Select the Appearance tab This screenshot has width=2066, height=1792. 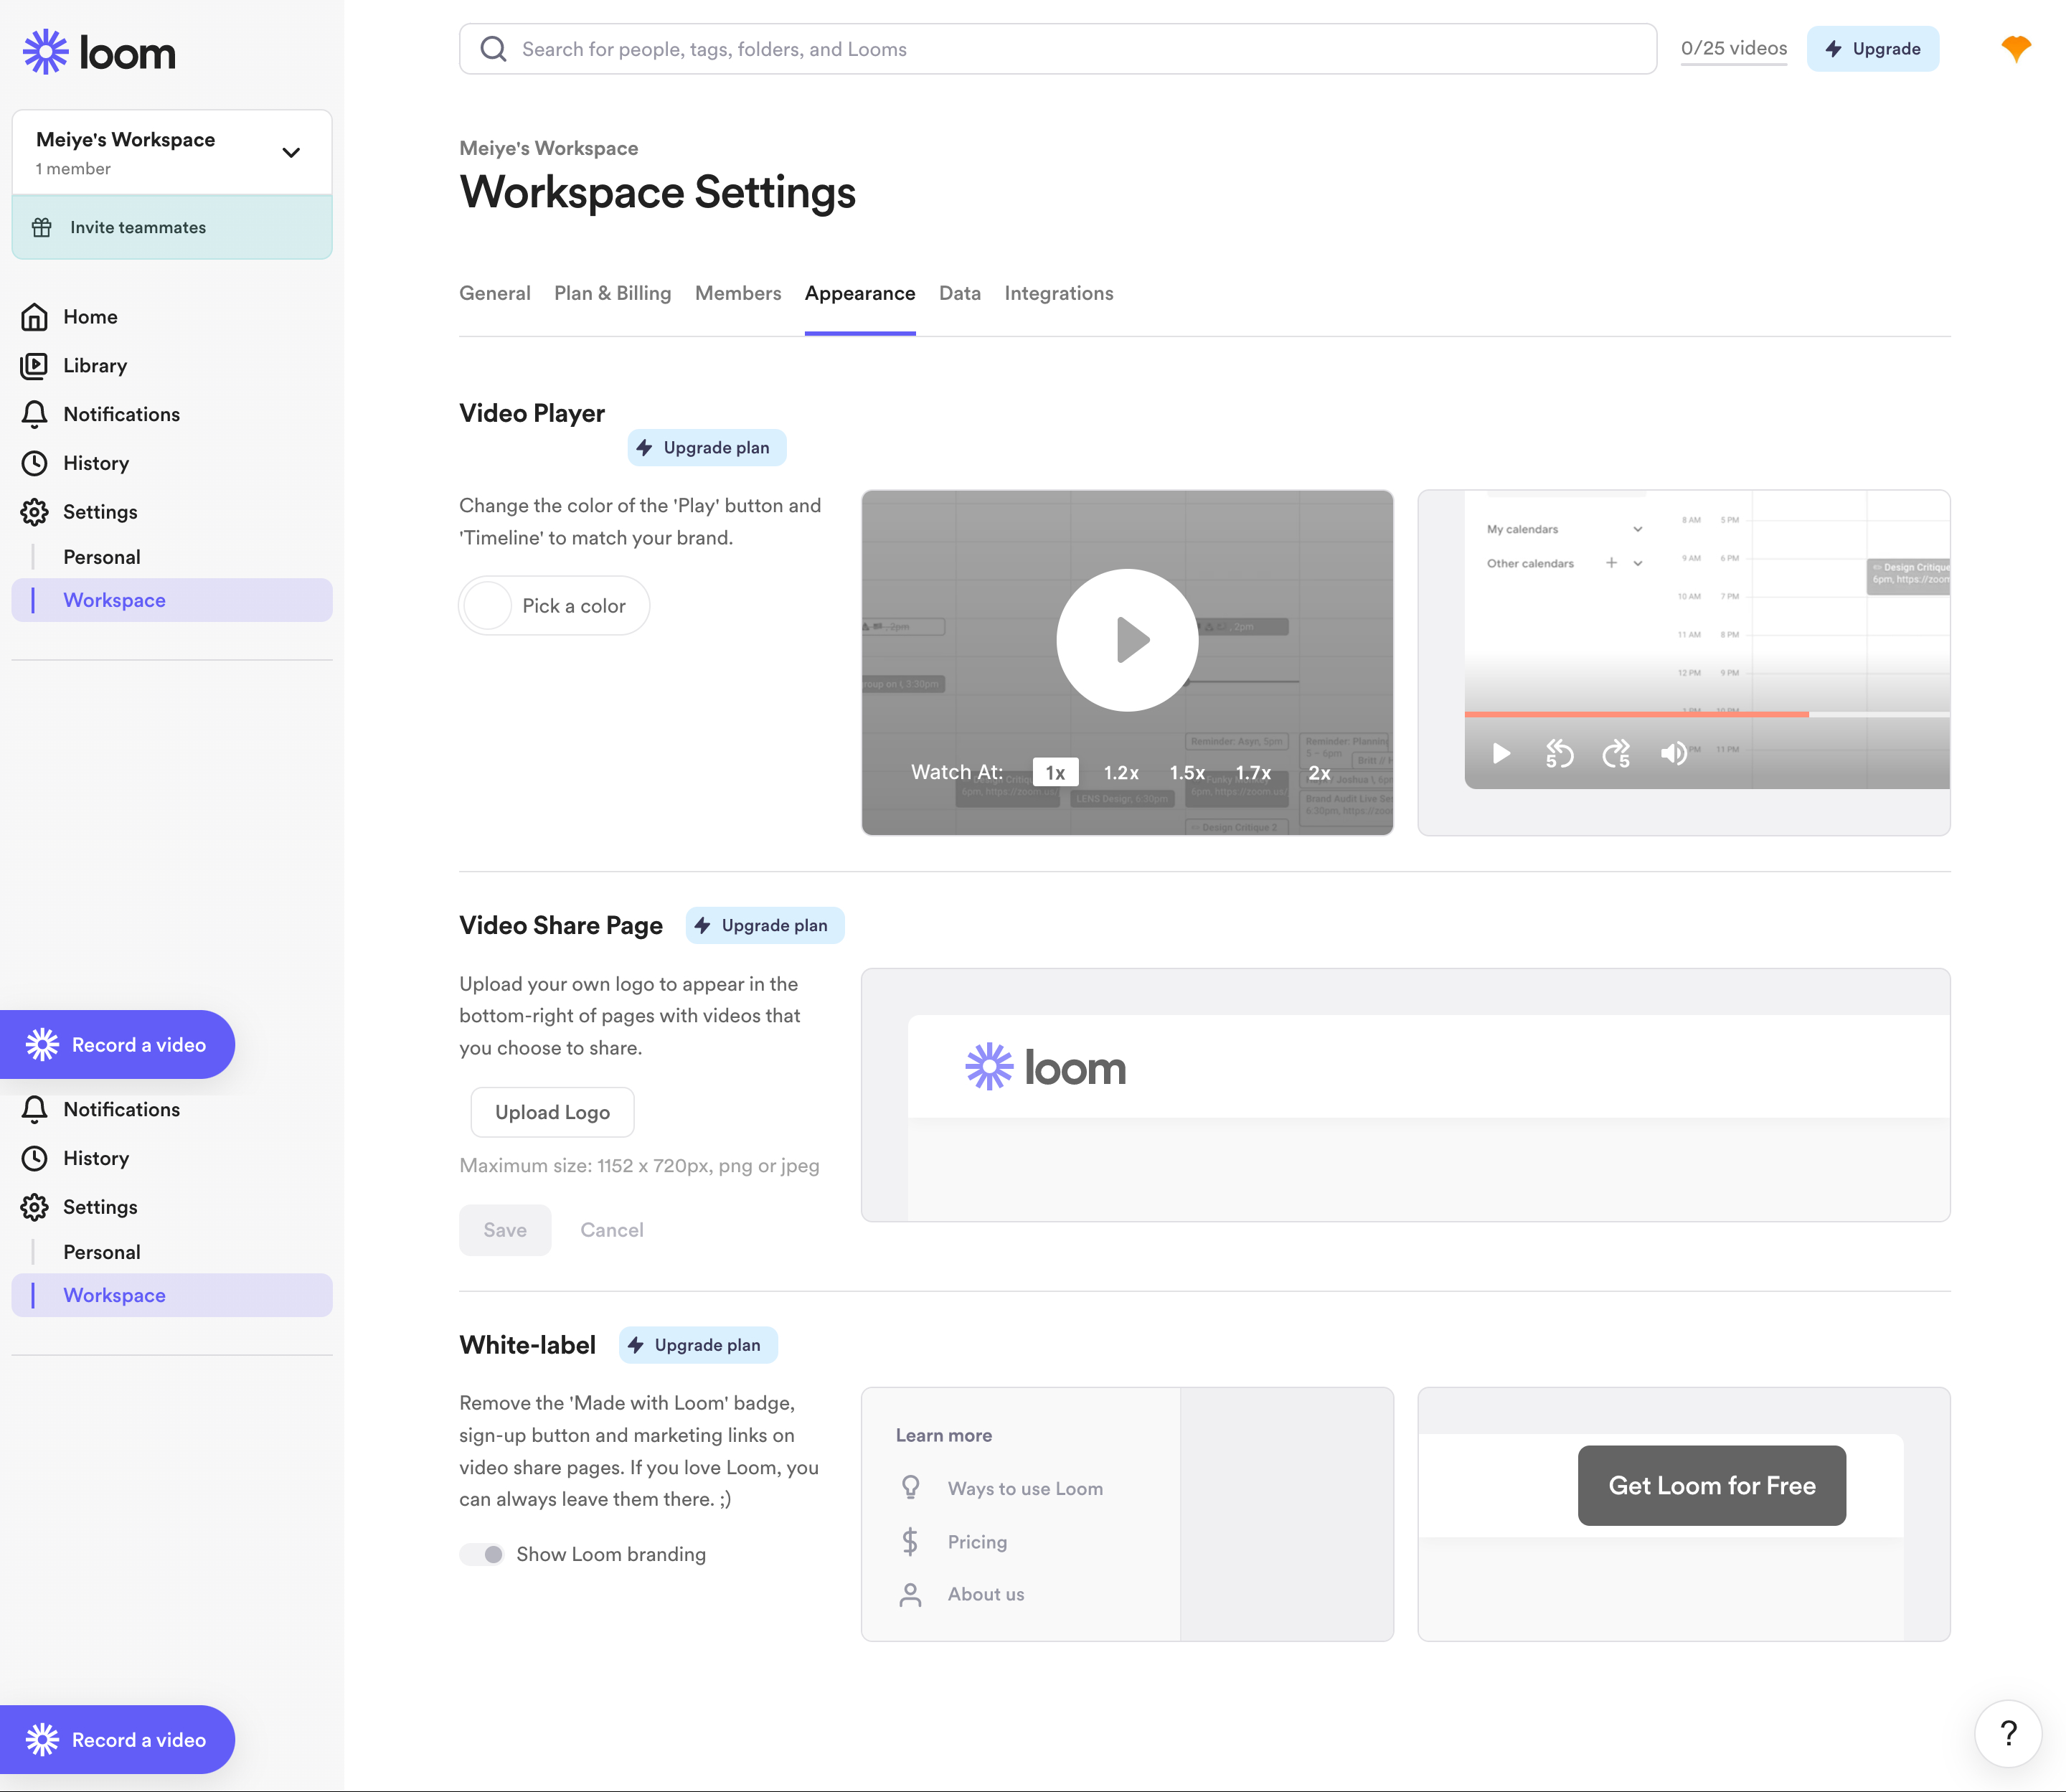[860, 293]
